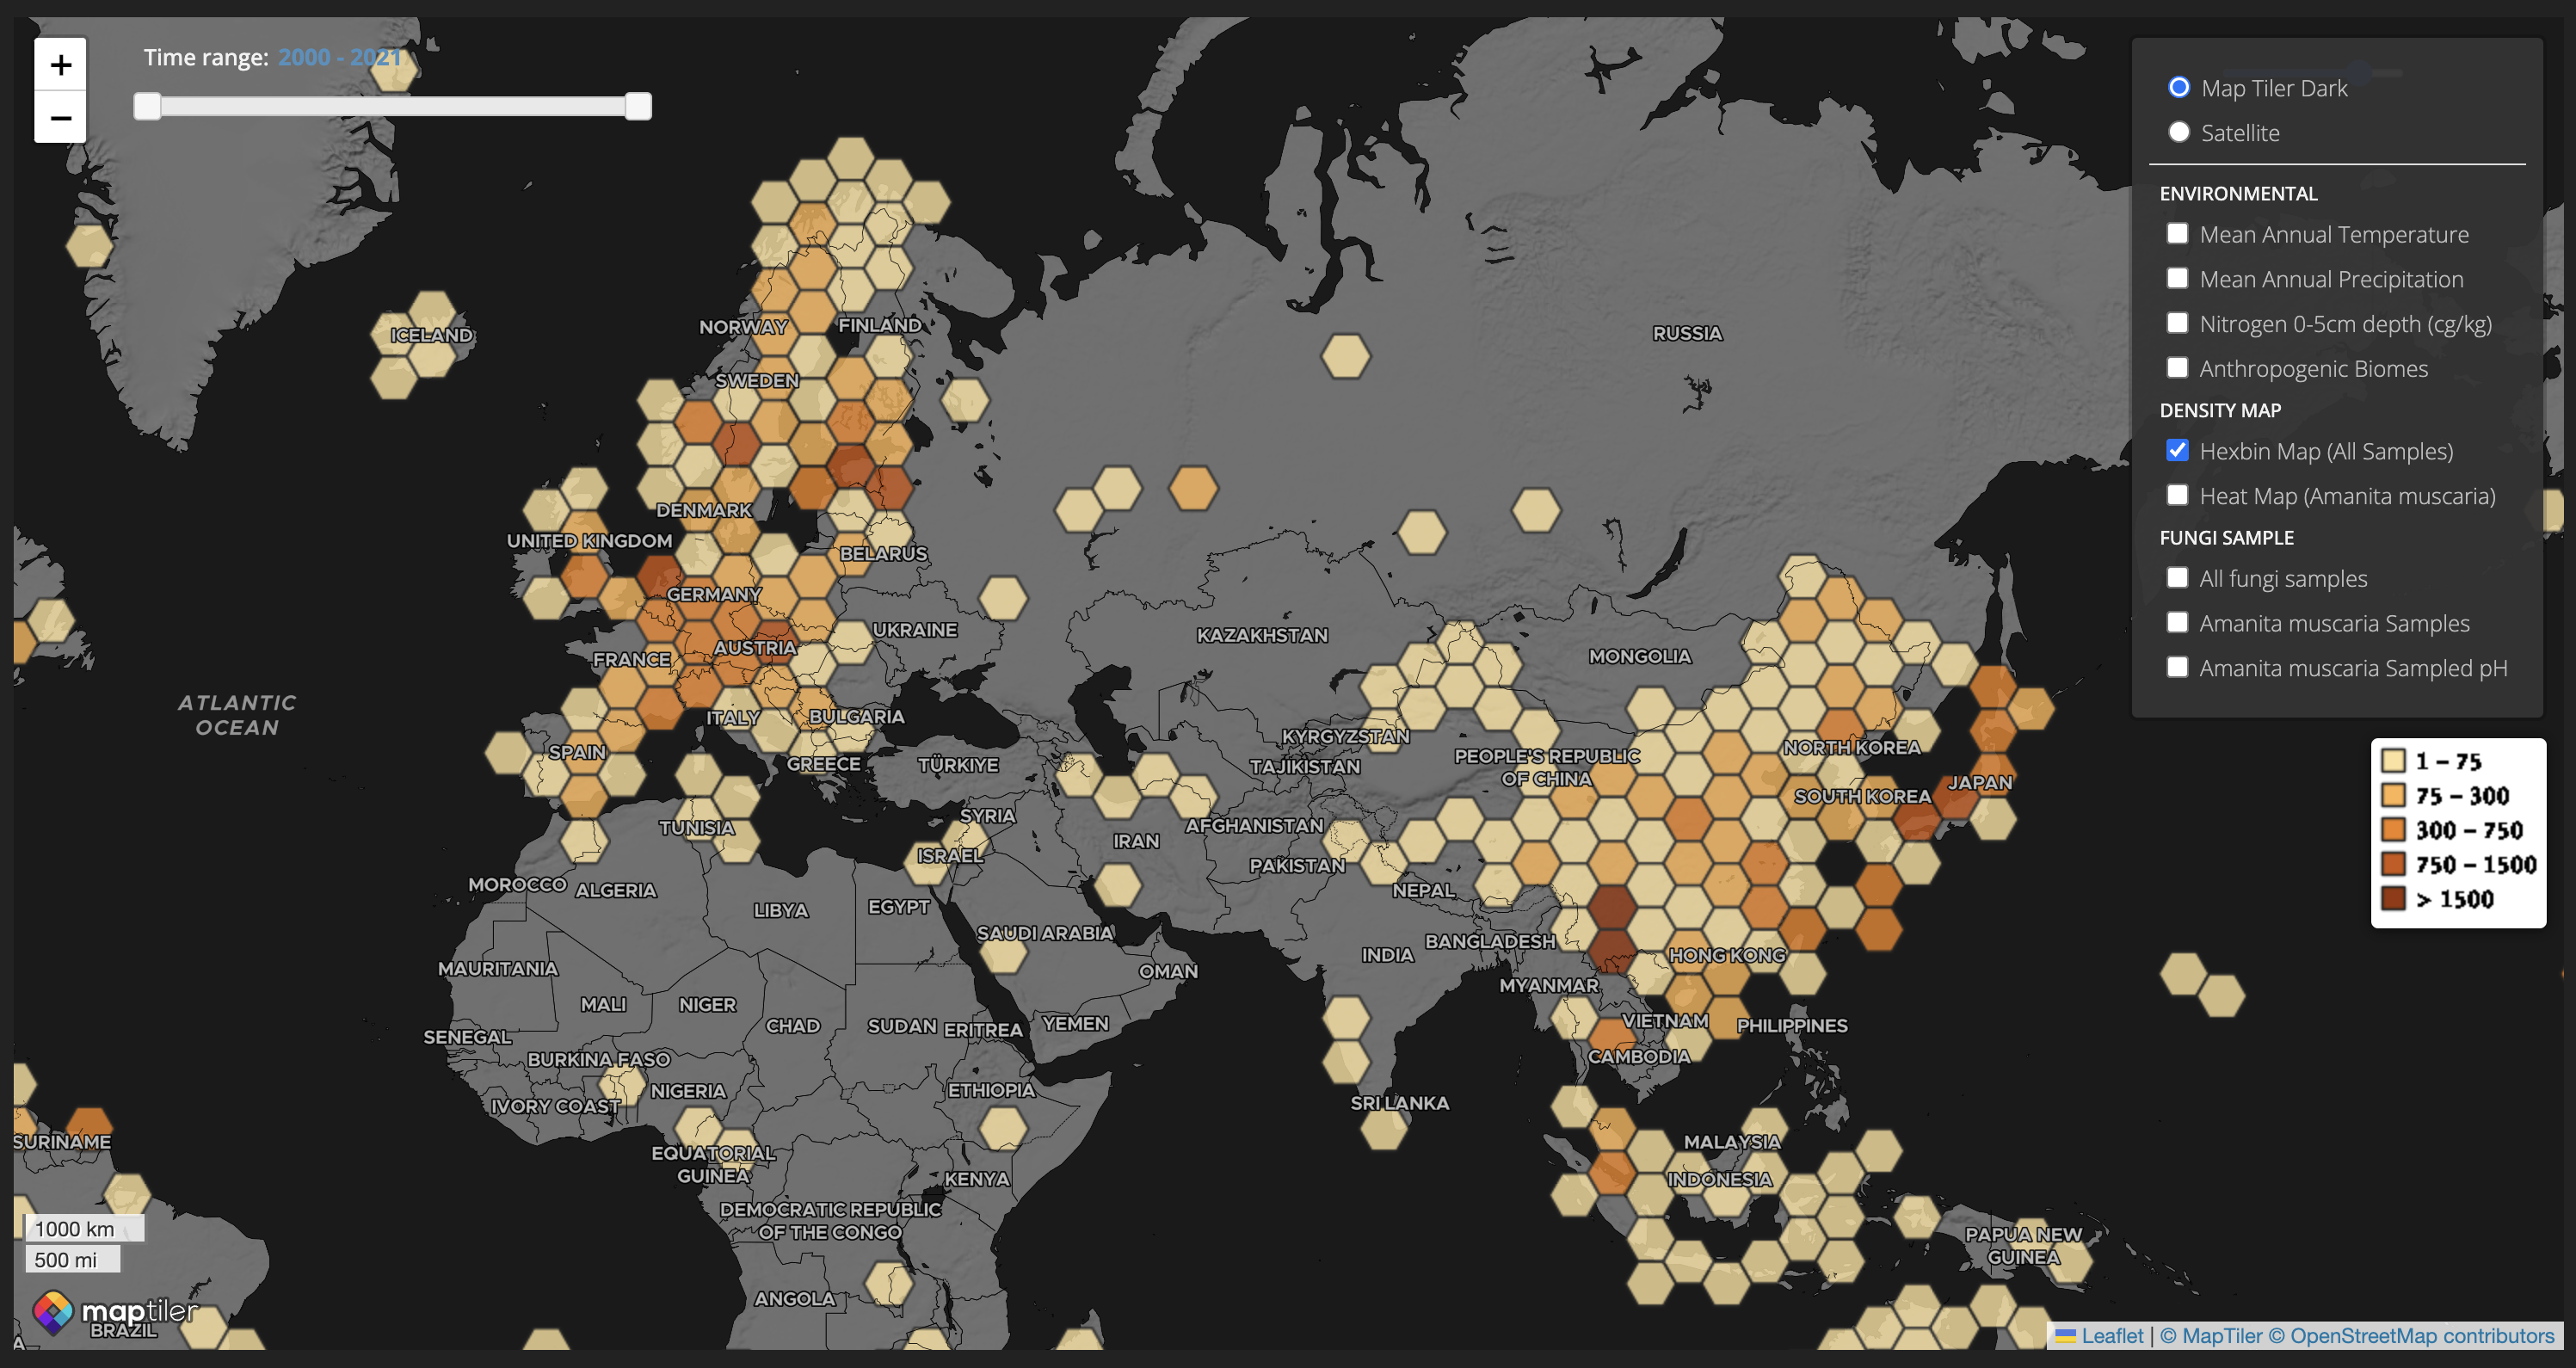The image size is (2576, 1368).
Task: Click the hexagon in central Russia
Action: pyautogui.click(x=1345, y=356)
